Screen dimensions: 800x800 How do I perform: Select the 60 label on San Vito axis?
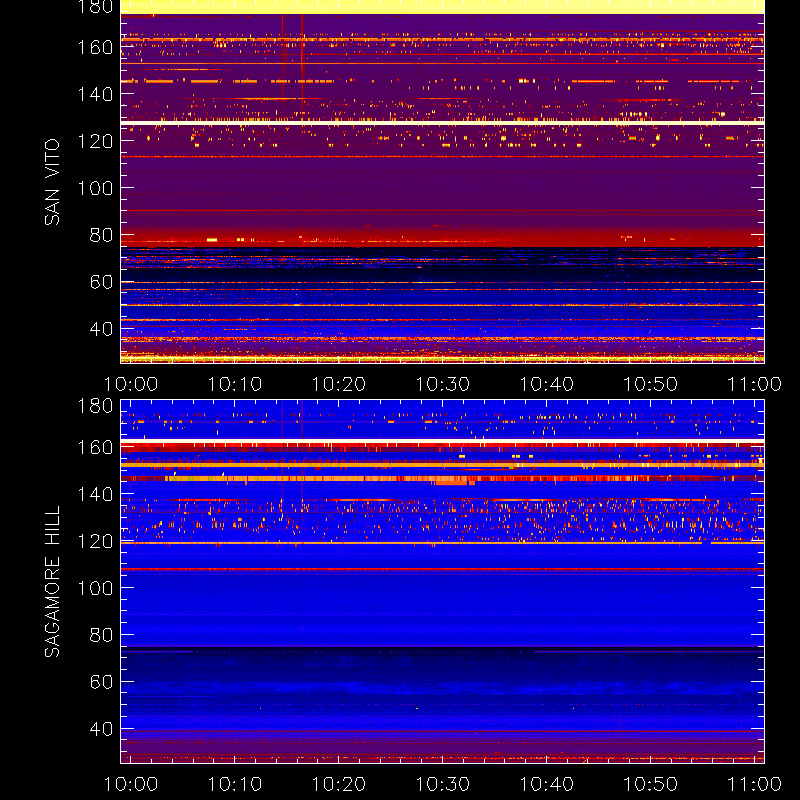[x=101, y=282]
